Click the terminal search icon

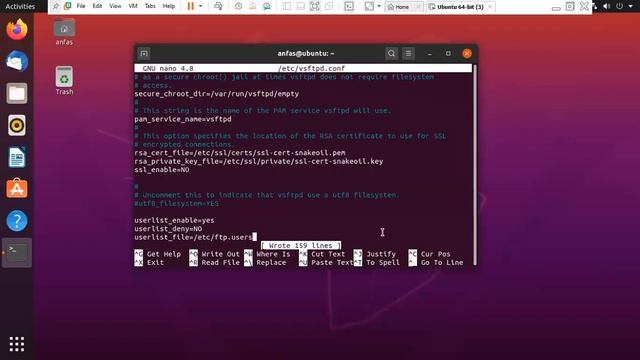(391, 53)
